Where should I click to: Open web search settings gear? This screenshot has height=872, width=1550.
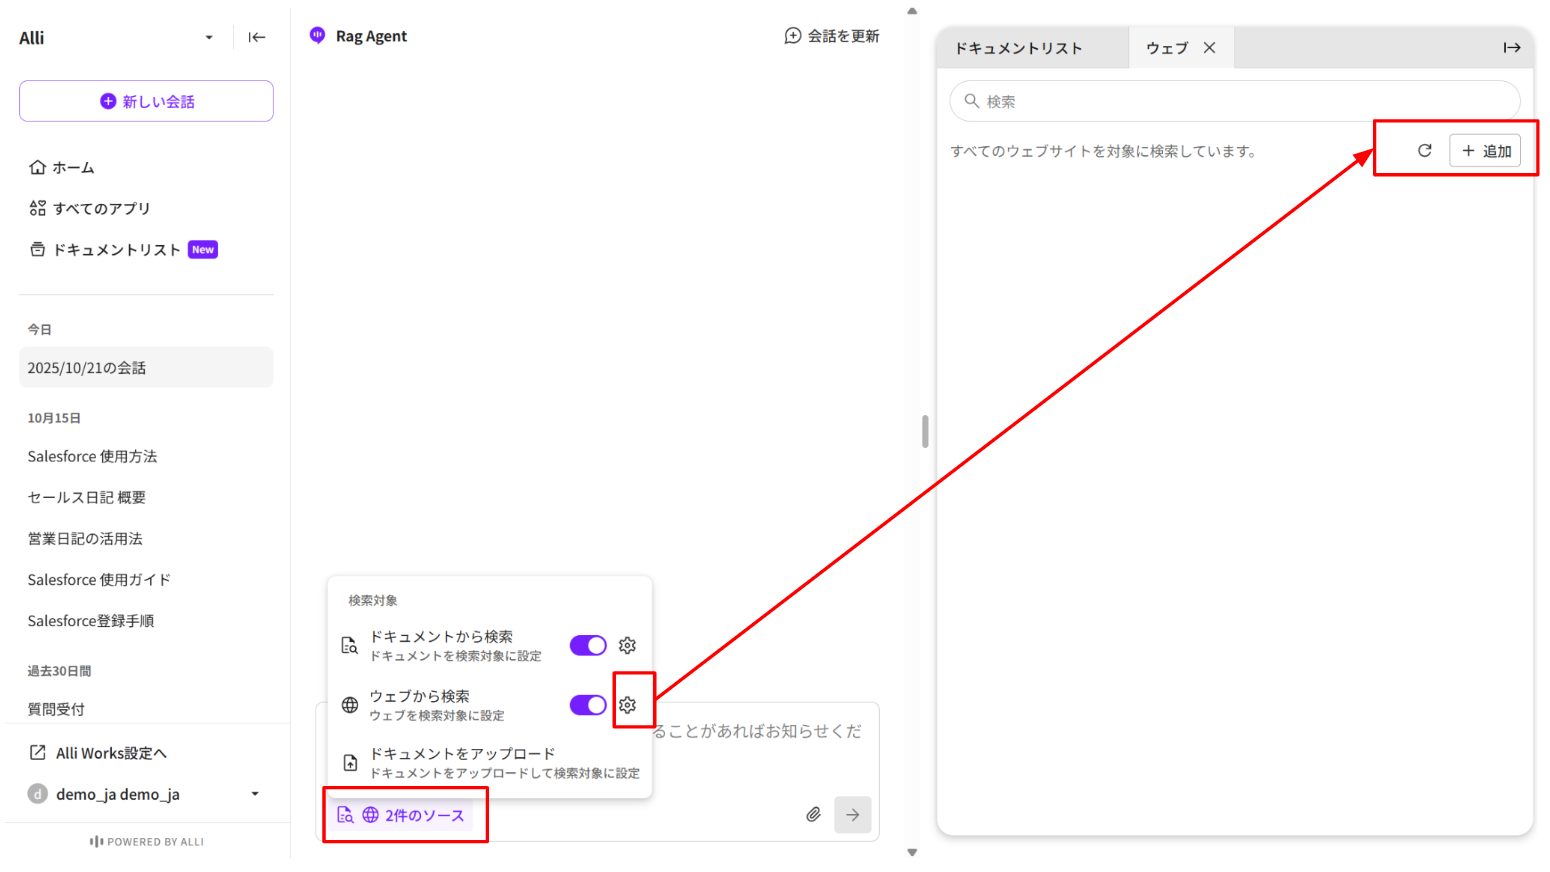627,705
